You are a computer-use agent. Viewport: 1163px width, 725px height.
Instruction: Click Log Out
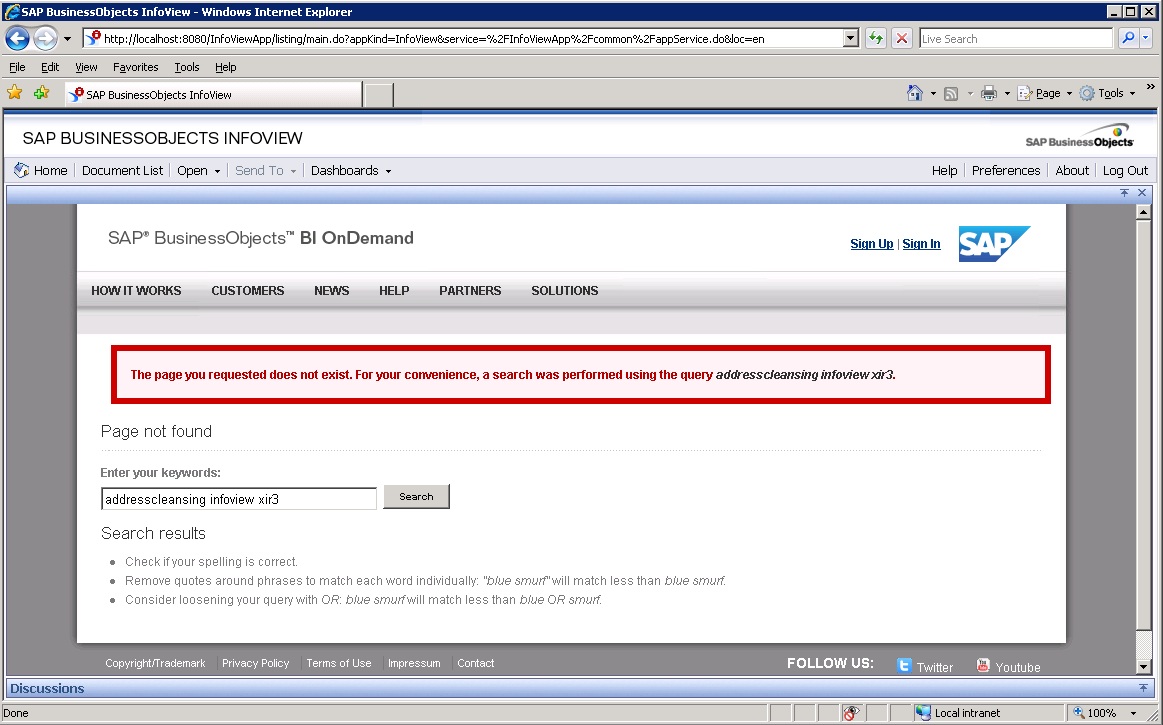pyautogui.click(x=1125, y=170)
